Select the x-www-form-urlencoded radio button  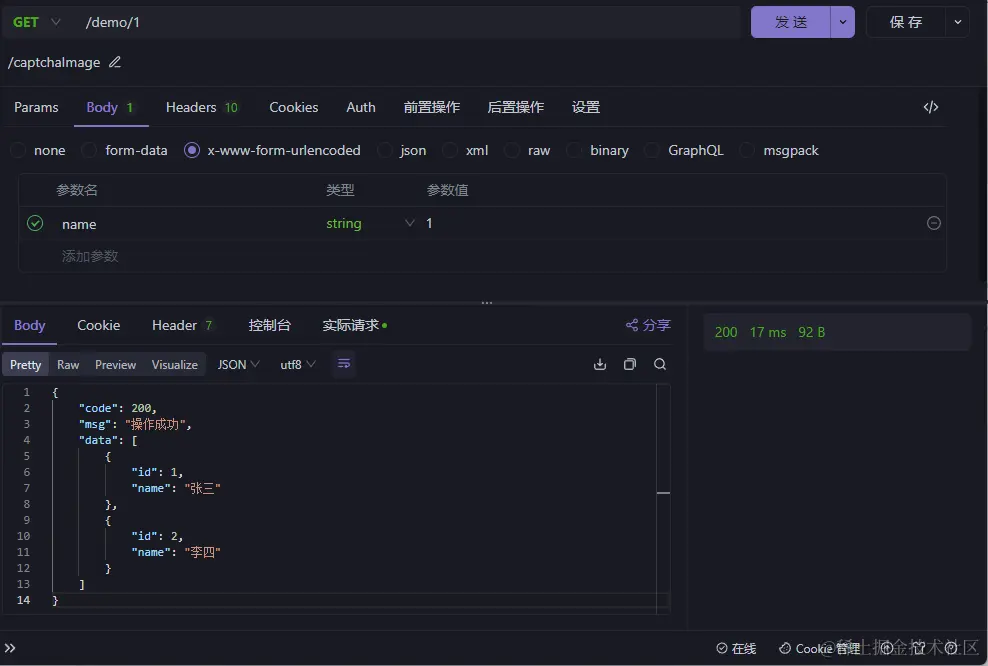[x=192, y=150]
